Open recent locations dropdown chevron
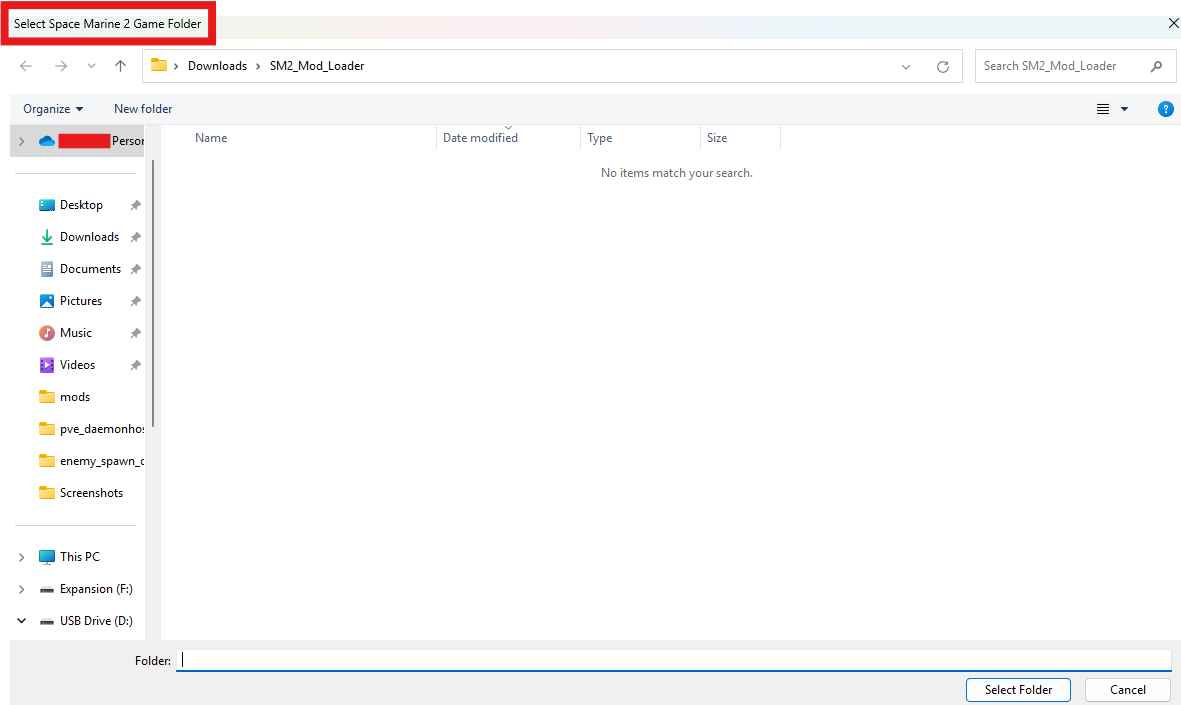Image resolution: width=1181 pixels, height=705 pixels. click(91, 66)
